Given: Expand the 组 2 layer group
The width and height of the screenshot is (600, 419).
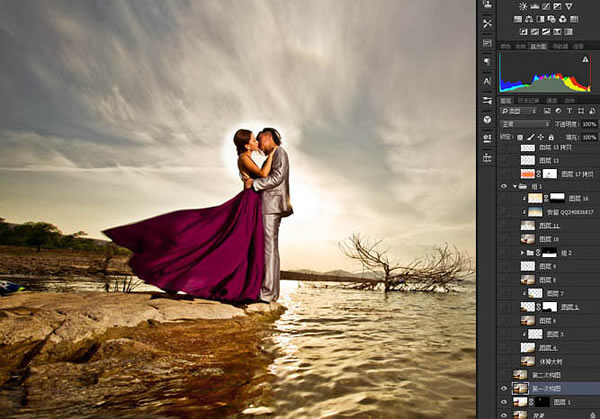Looking at the screenshot, I should [522, 253].
